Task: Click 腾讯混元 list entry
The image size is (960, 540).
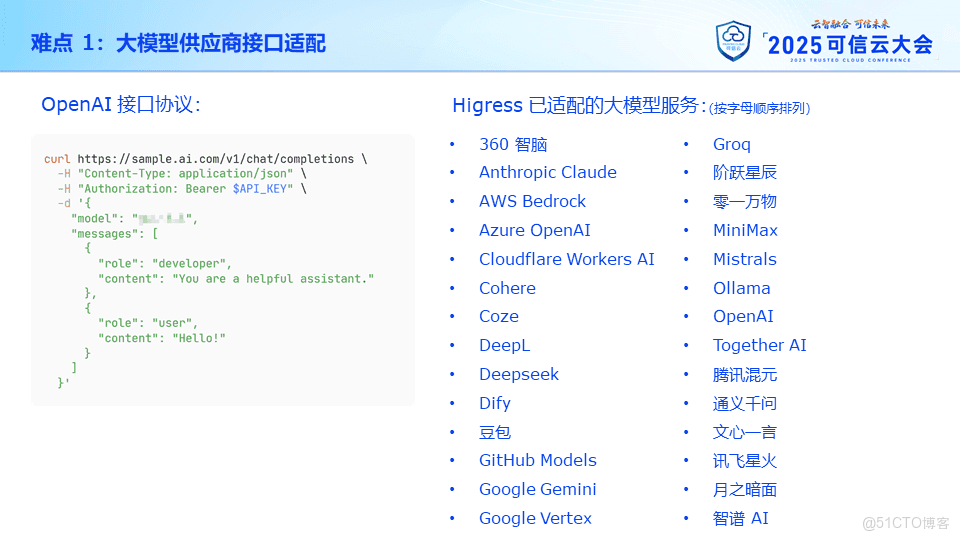Action: pos(744,375)
